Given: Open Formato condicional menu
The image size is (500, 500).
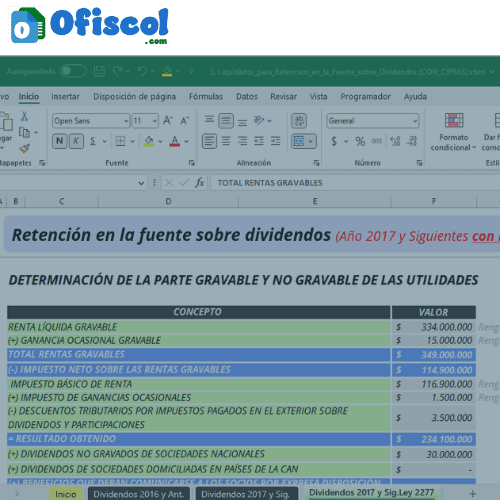Looking at the screenshot, I should click(453, 133).
